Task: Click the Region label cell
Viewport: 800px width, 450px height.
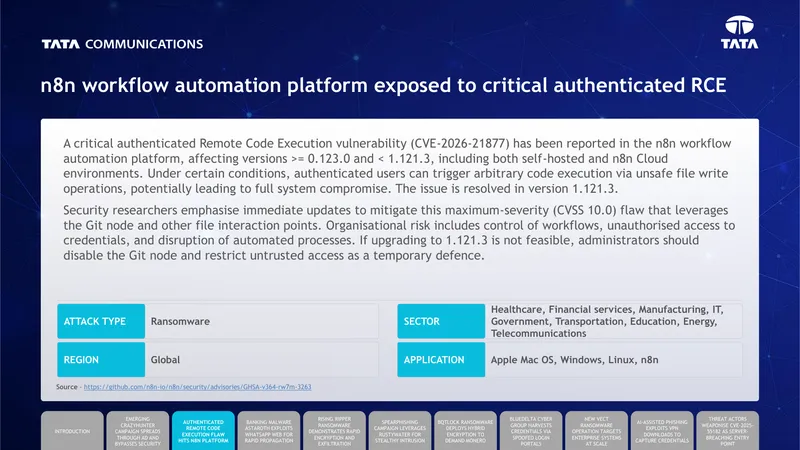Action: click(101, 360)
